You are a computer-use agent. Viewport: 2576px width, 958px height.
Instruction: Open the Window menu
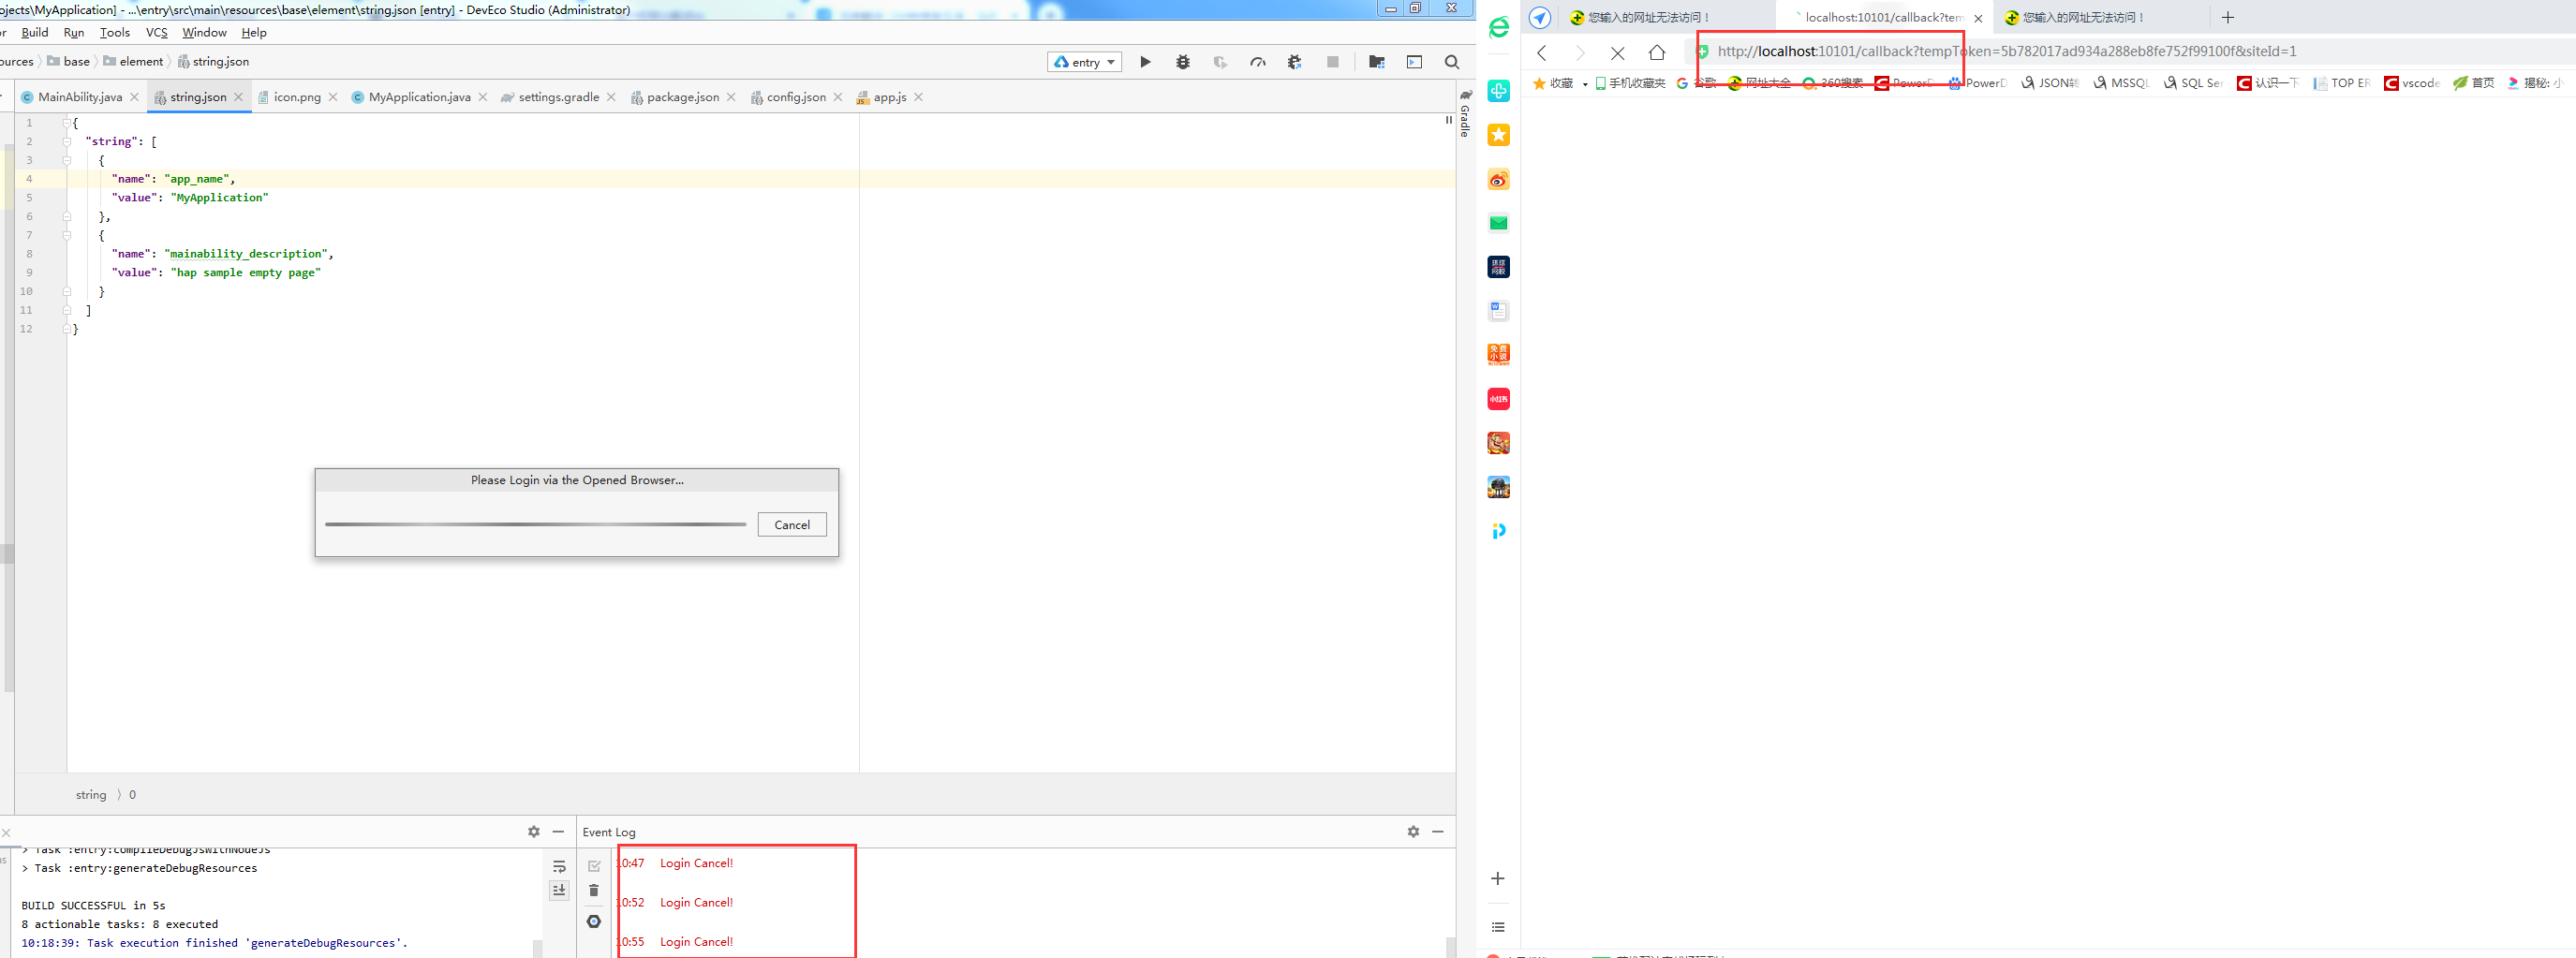pyautogui.click(x=204, y=32)
